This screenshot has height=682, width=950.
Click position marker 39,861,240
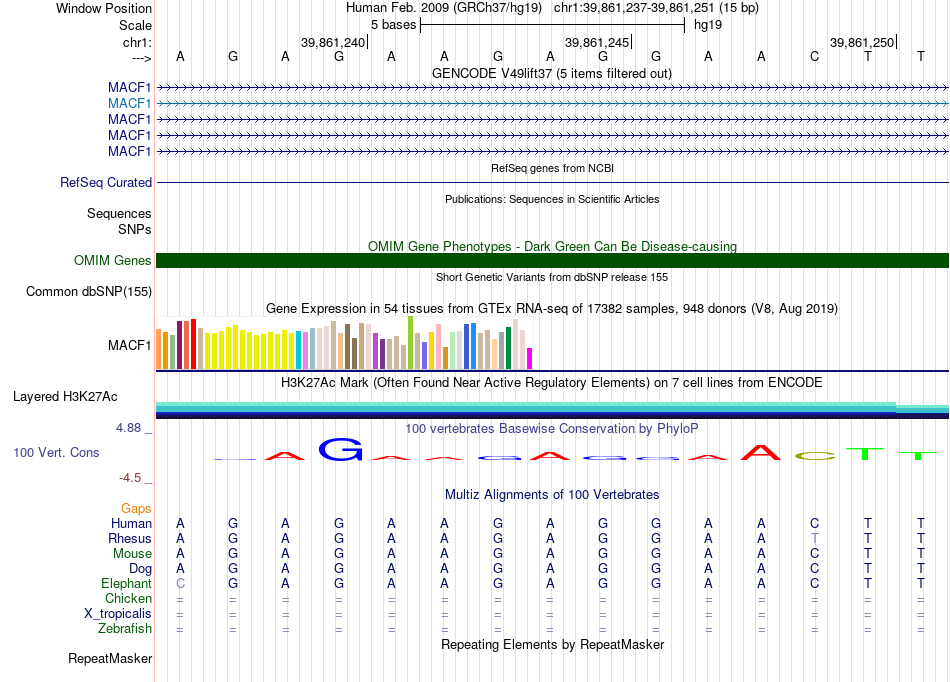(333, 42)
